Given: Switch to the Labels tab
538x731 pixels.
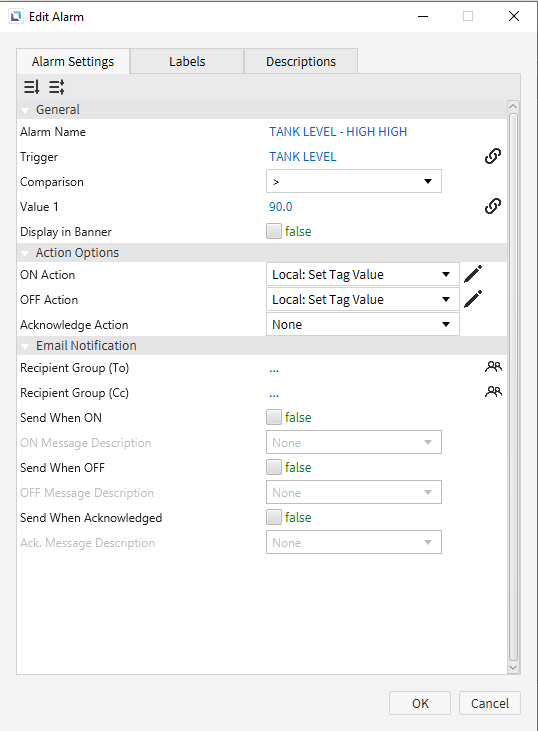Looking at the screenshot, I should coord(187,61).
